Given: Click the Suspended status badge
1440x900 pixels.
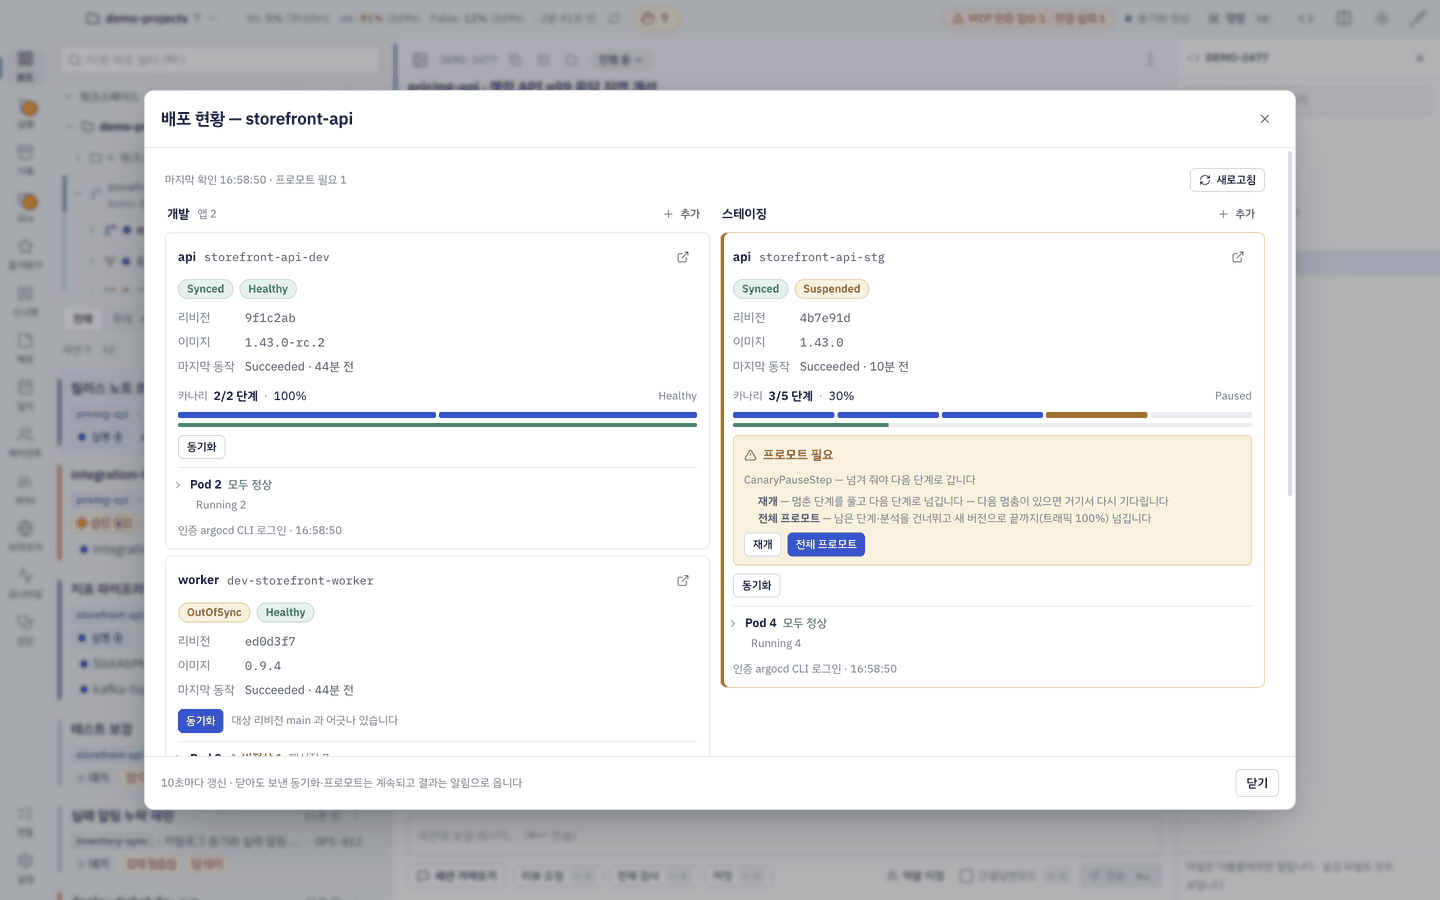Looking at the screenshot, I should 832,289.
